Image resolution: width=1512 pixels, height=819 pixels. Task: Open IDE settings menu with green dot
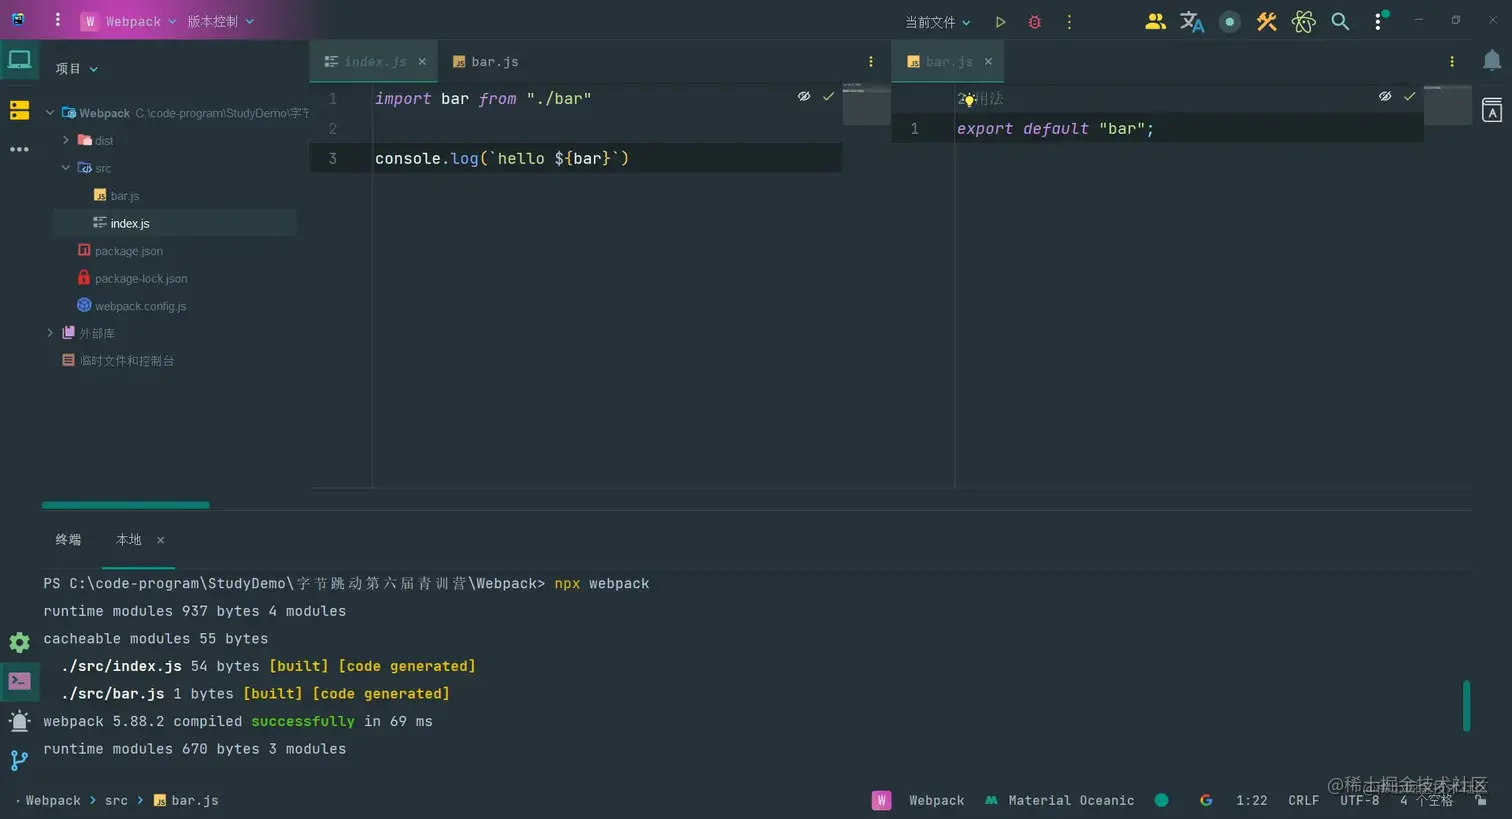coord(1379,21)
